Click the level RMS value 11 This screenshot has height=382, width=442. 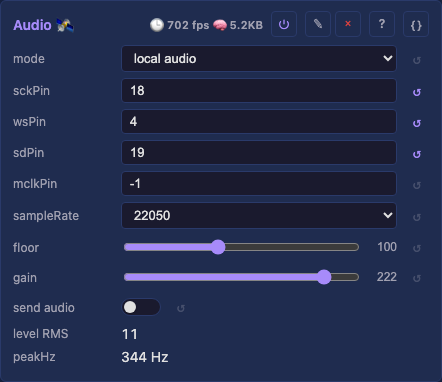pyautogui.click(x=130, y=334)
